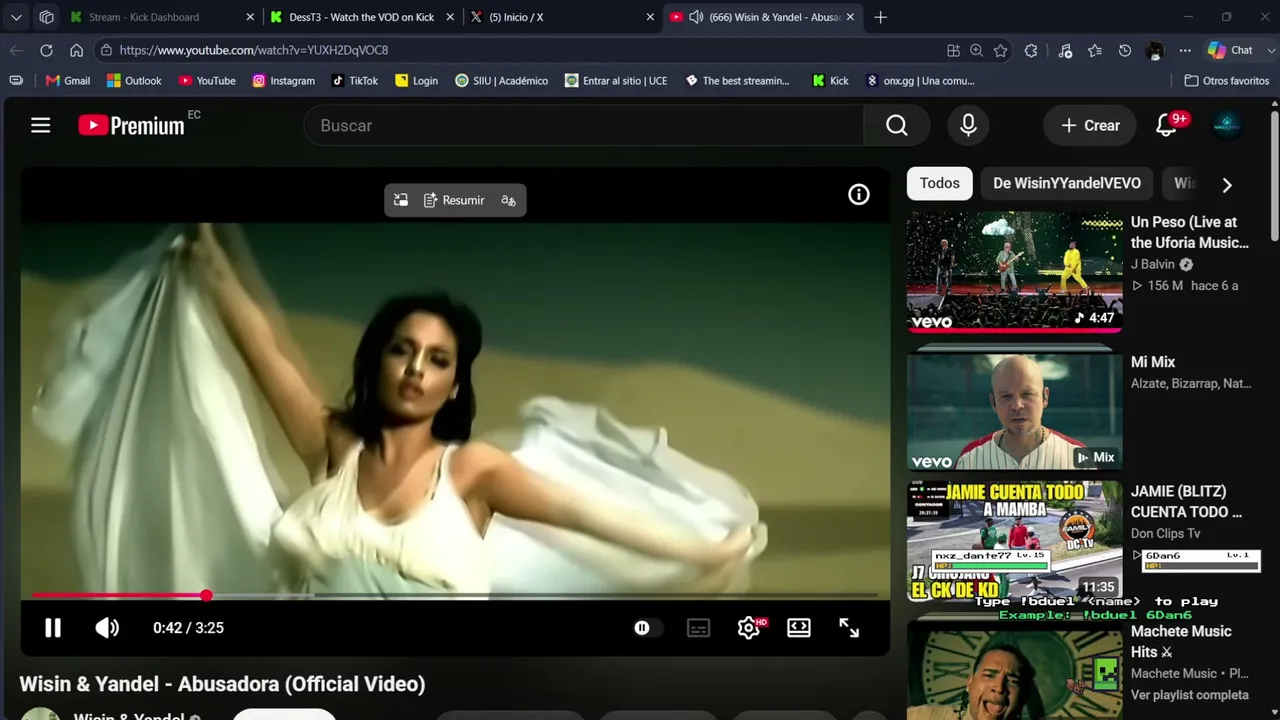Close the Inicio / X tab
Screen dimensions: 1280x720
point(650,17)
